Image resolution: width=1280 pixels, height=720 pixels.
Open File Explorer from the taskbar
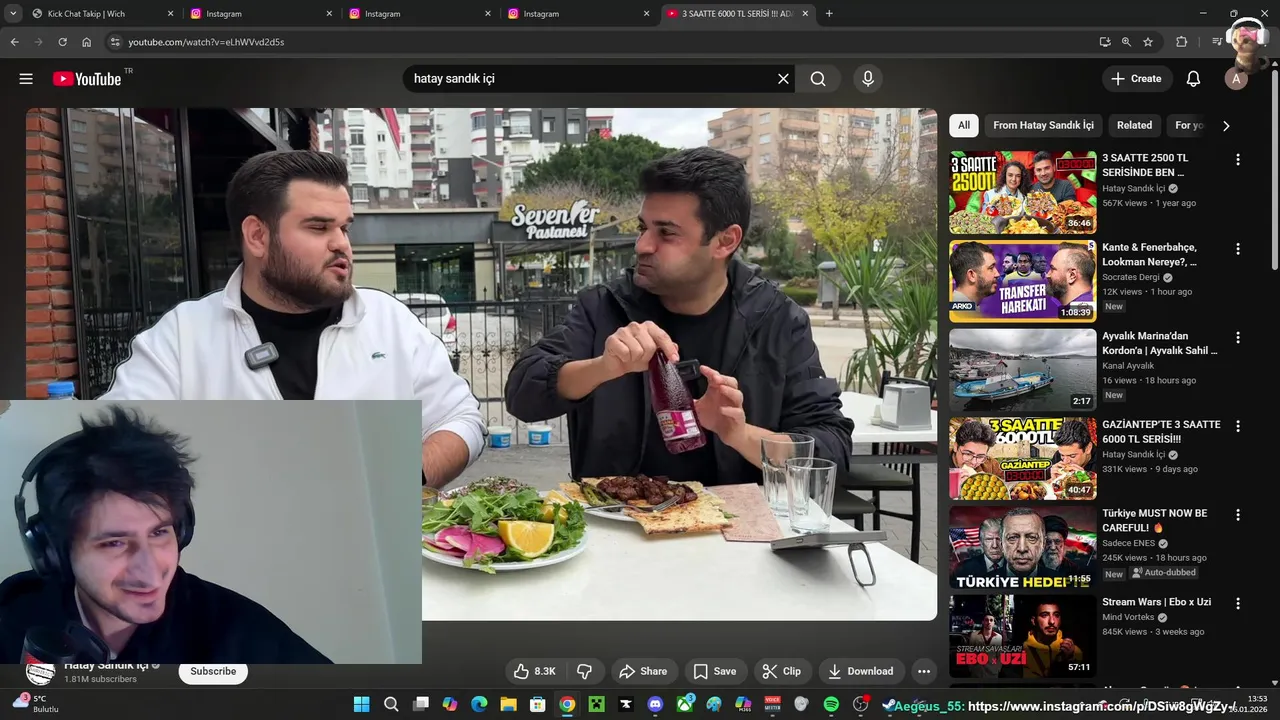(508, 704)
